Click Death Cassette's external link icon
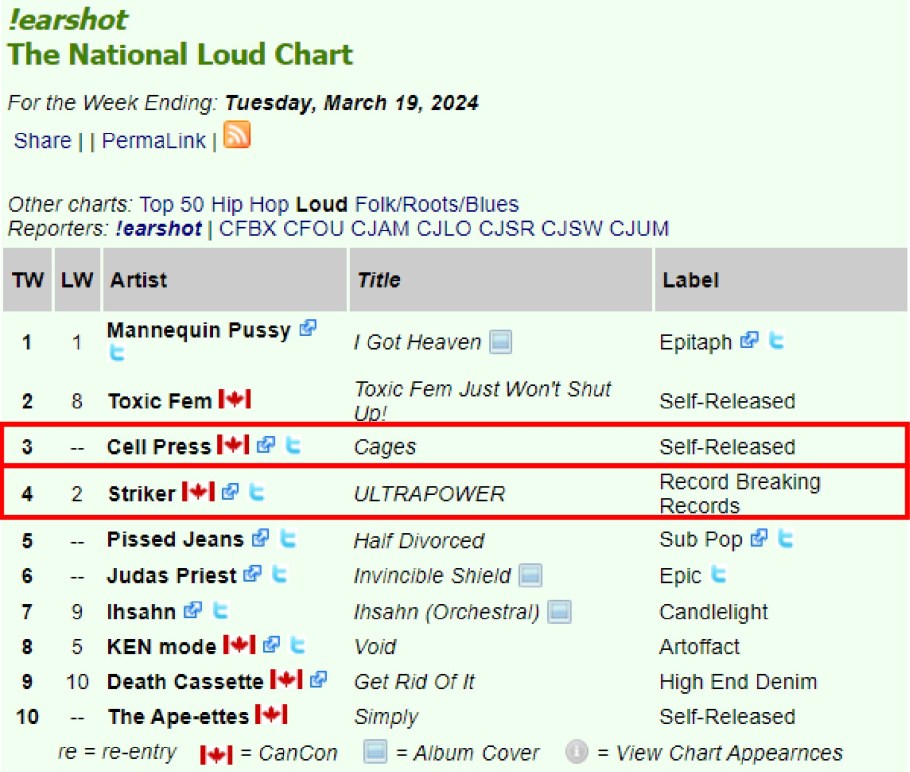The height and width of the screenshot is (772, 910). point(318,681)
